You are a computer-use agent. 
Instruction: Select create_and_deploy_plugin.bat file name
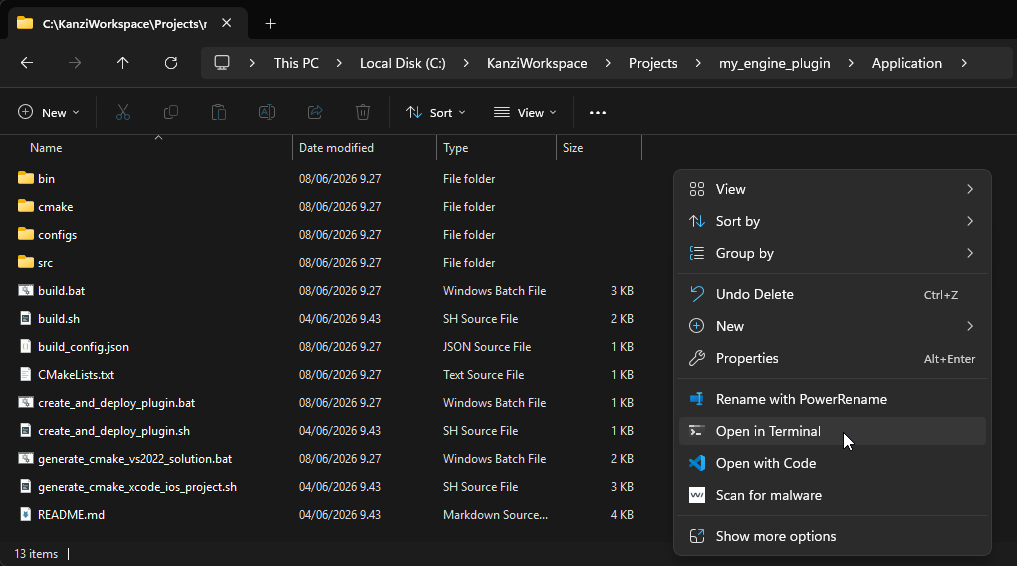point(117,403)
